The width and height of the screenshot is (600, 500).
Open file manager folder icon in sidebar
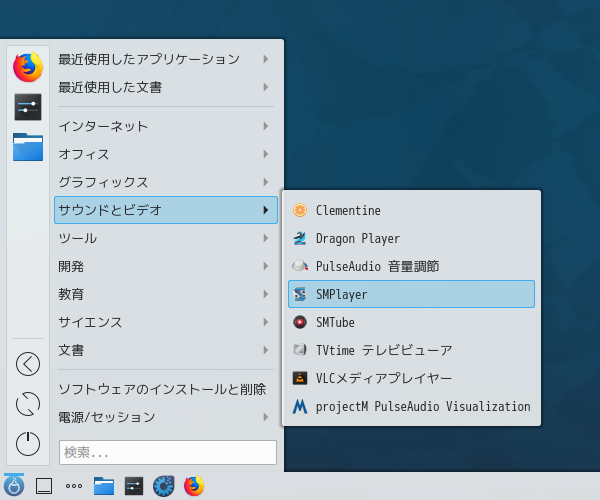coord(28,147)
